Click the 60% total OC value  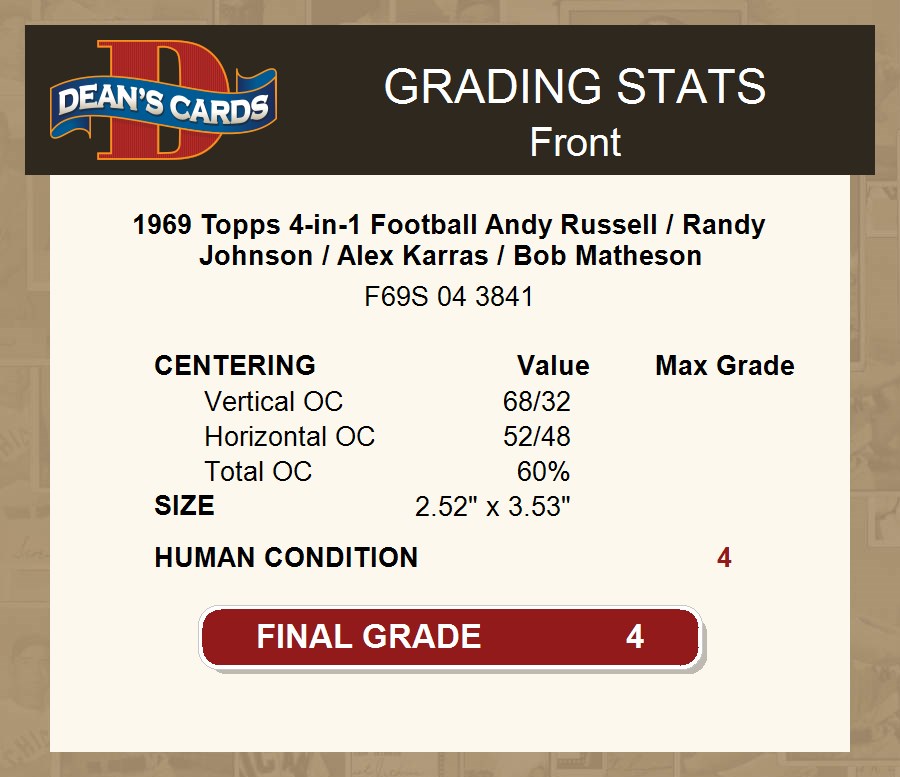pyautogui.click(x=543, y=471)
